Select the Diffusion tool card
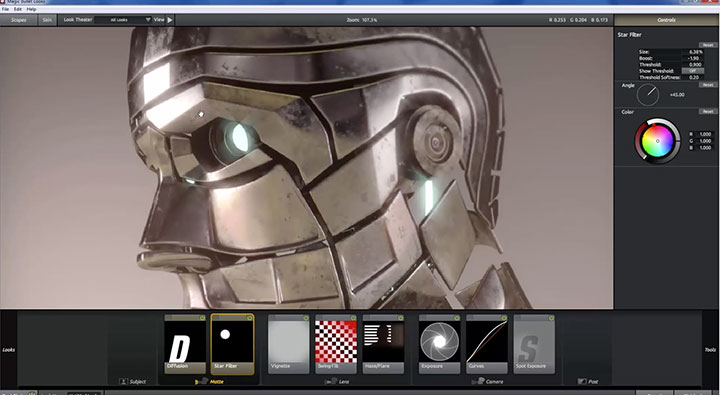 185,344
